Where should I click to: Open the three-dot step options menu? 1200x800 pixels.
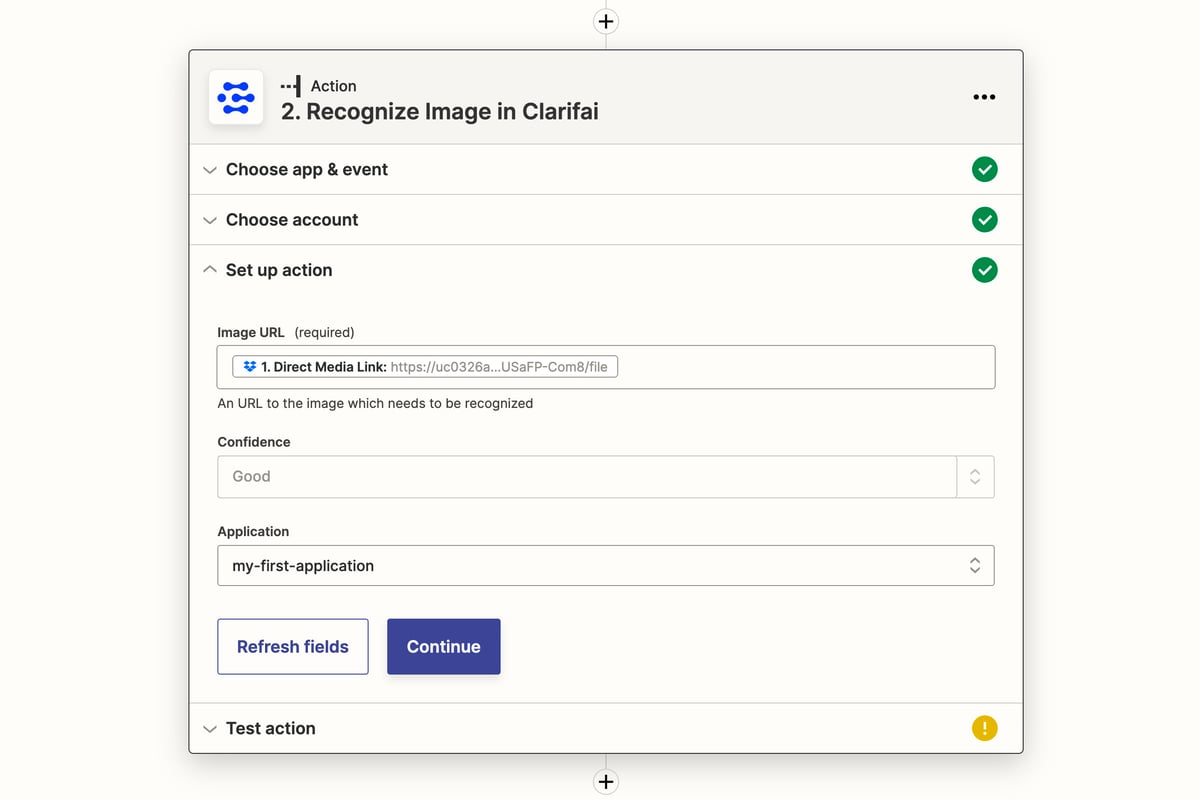984,97
